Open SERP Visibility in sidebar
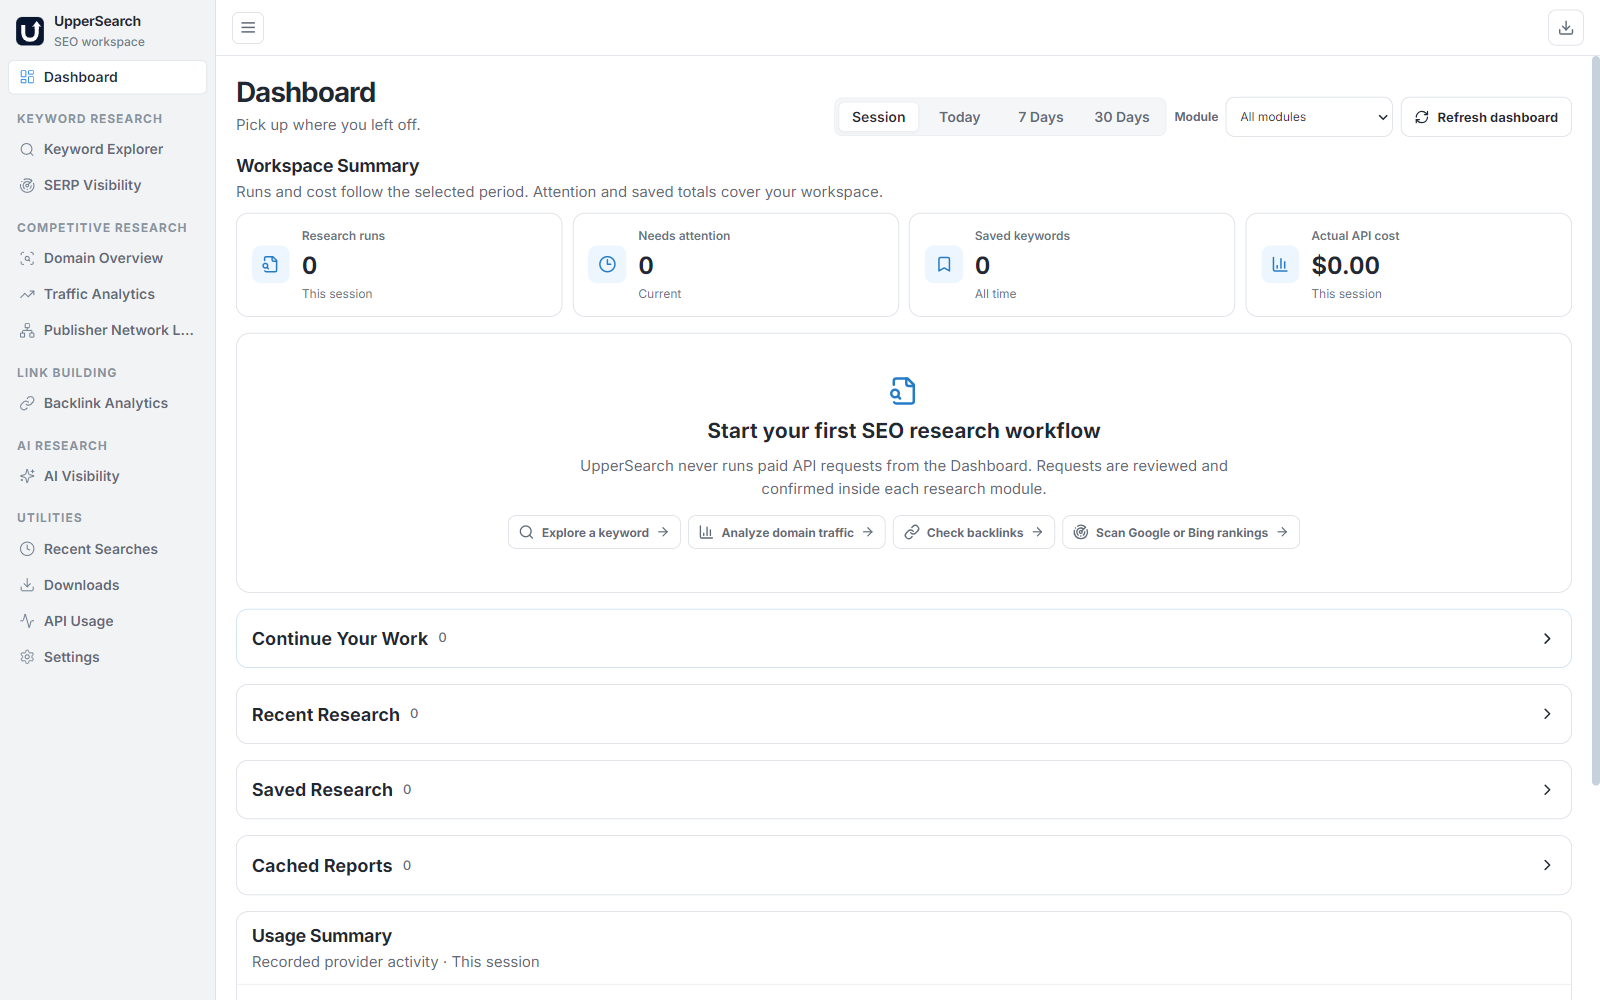Image resolution: width=1600 pixels, height=1000 pixels. click(x=108, y=185)
